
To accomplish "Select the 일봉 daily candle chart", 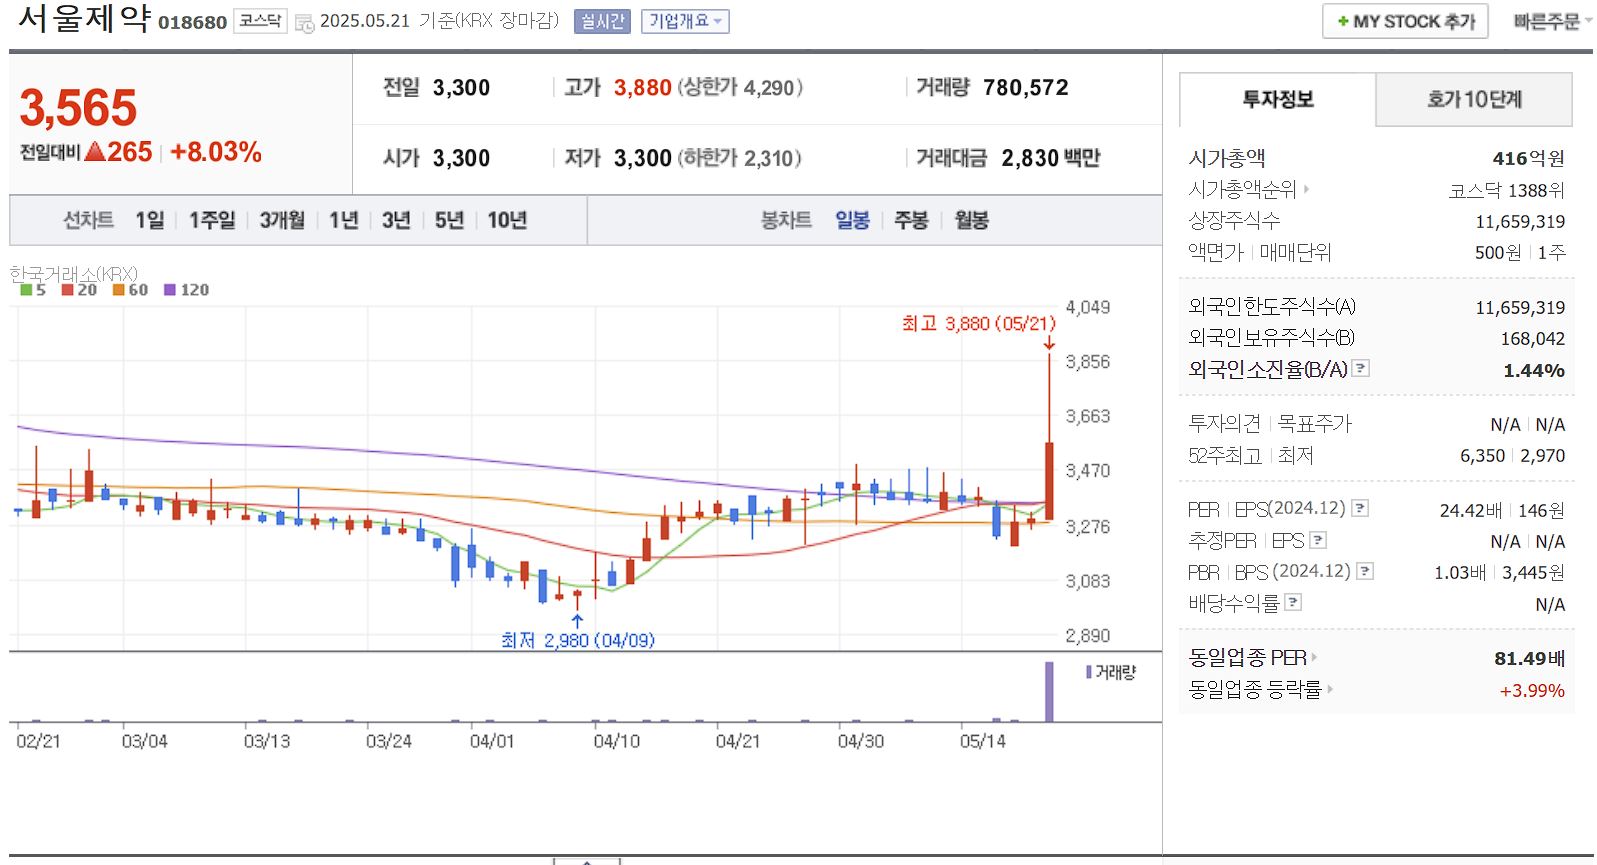I will [852, 220].
